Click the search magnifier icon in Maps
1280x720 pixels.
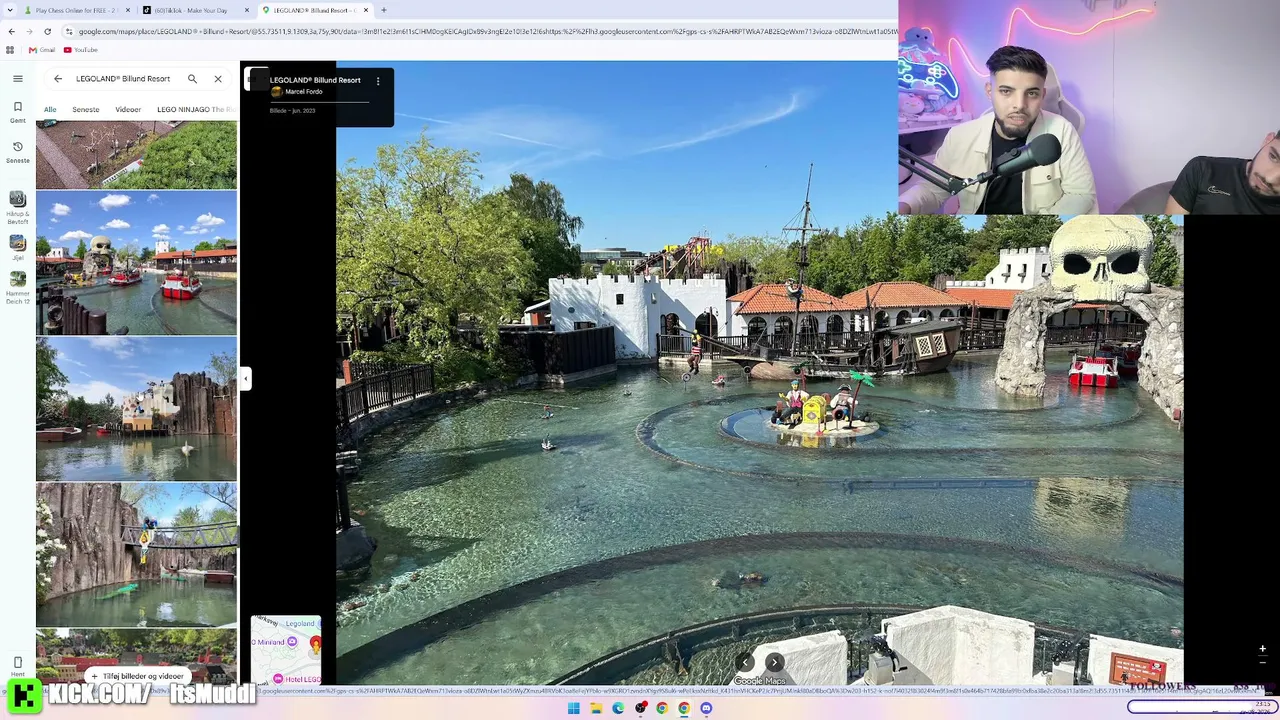[x=192, y=78]
